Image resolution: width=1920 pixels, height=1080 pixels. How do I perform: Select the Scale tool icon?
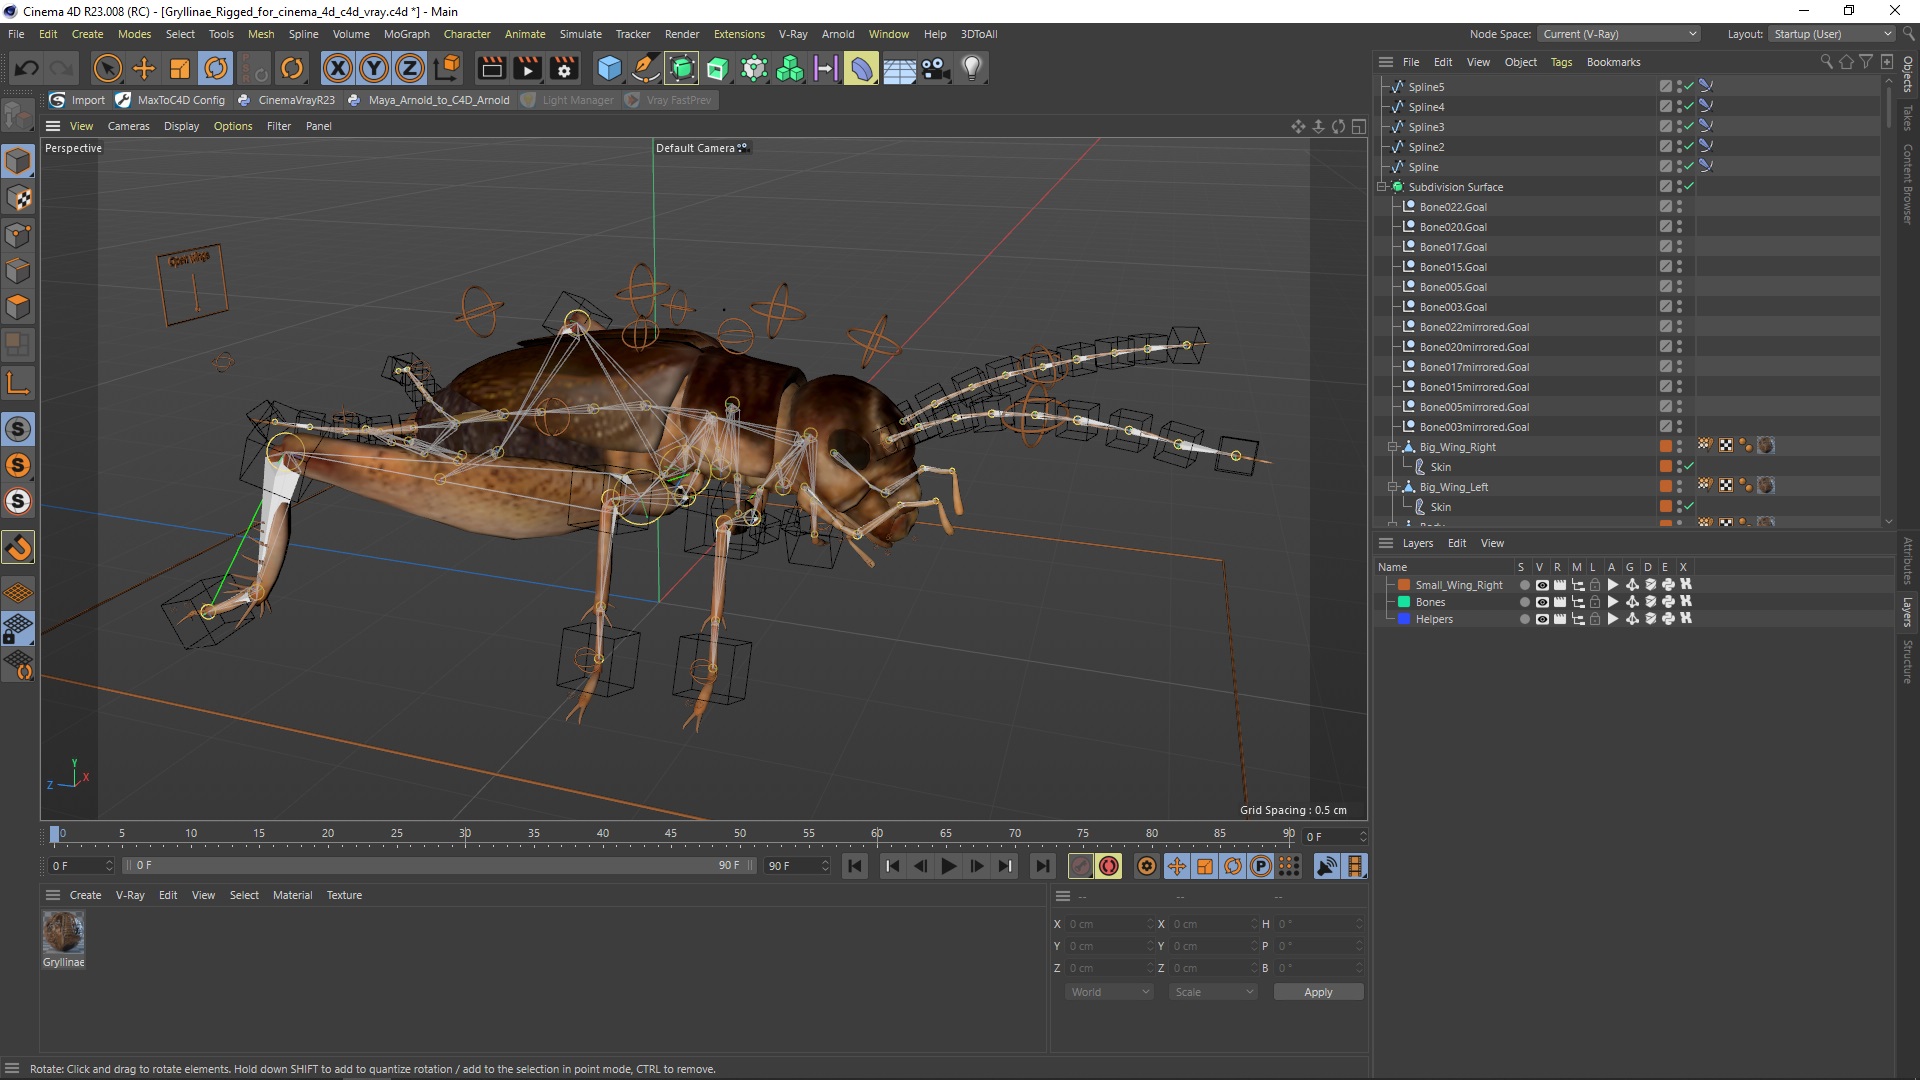[x=180, y=68]
